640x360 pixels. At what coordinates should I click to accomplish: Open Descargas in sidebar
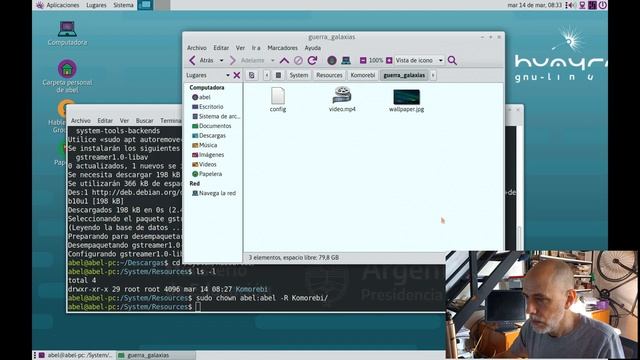coord(209,136)
